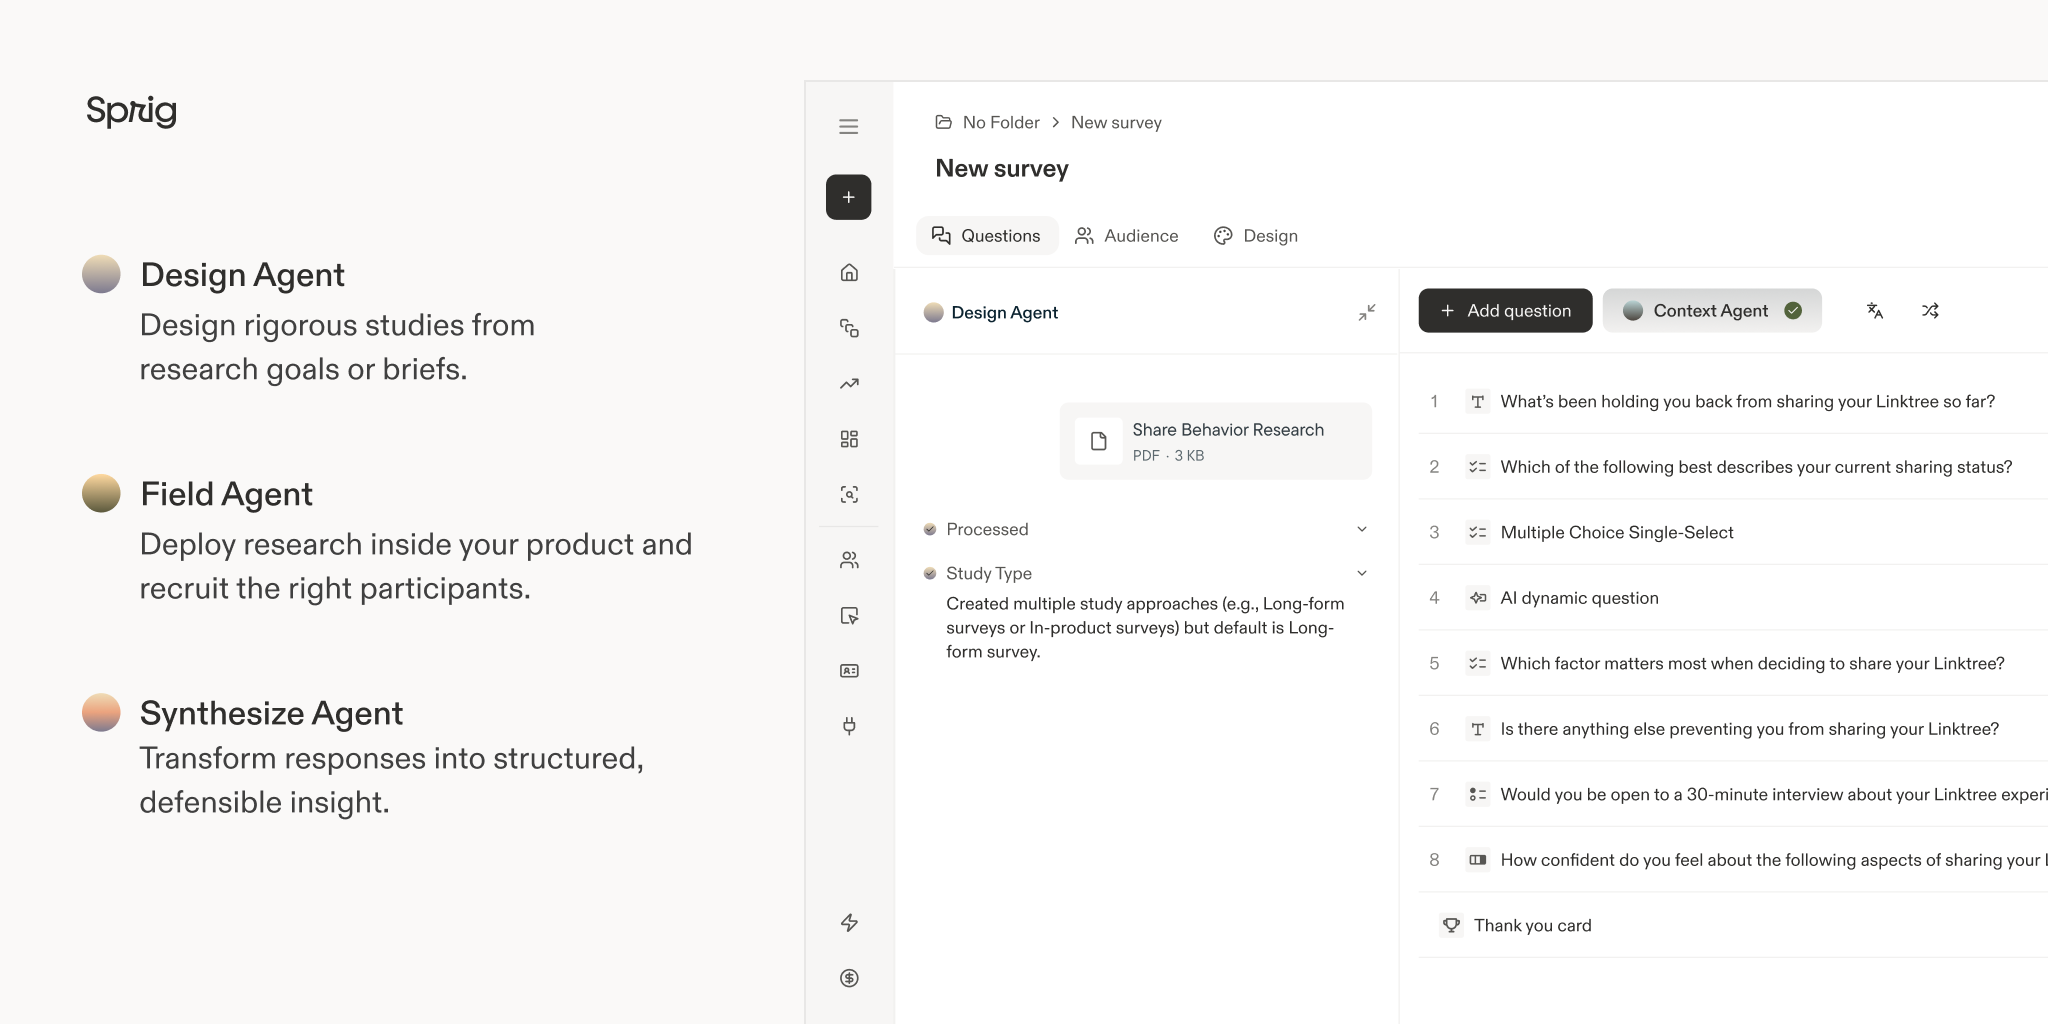Open the Share Behavior Research PDF
The image size is (2048, 1024).
pyautogui.click(x=1214, y=440)
